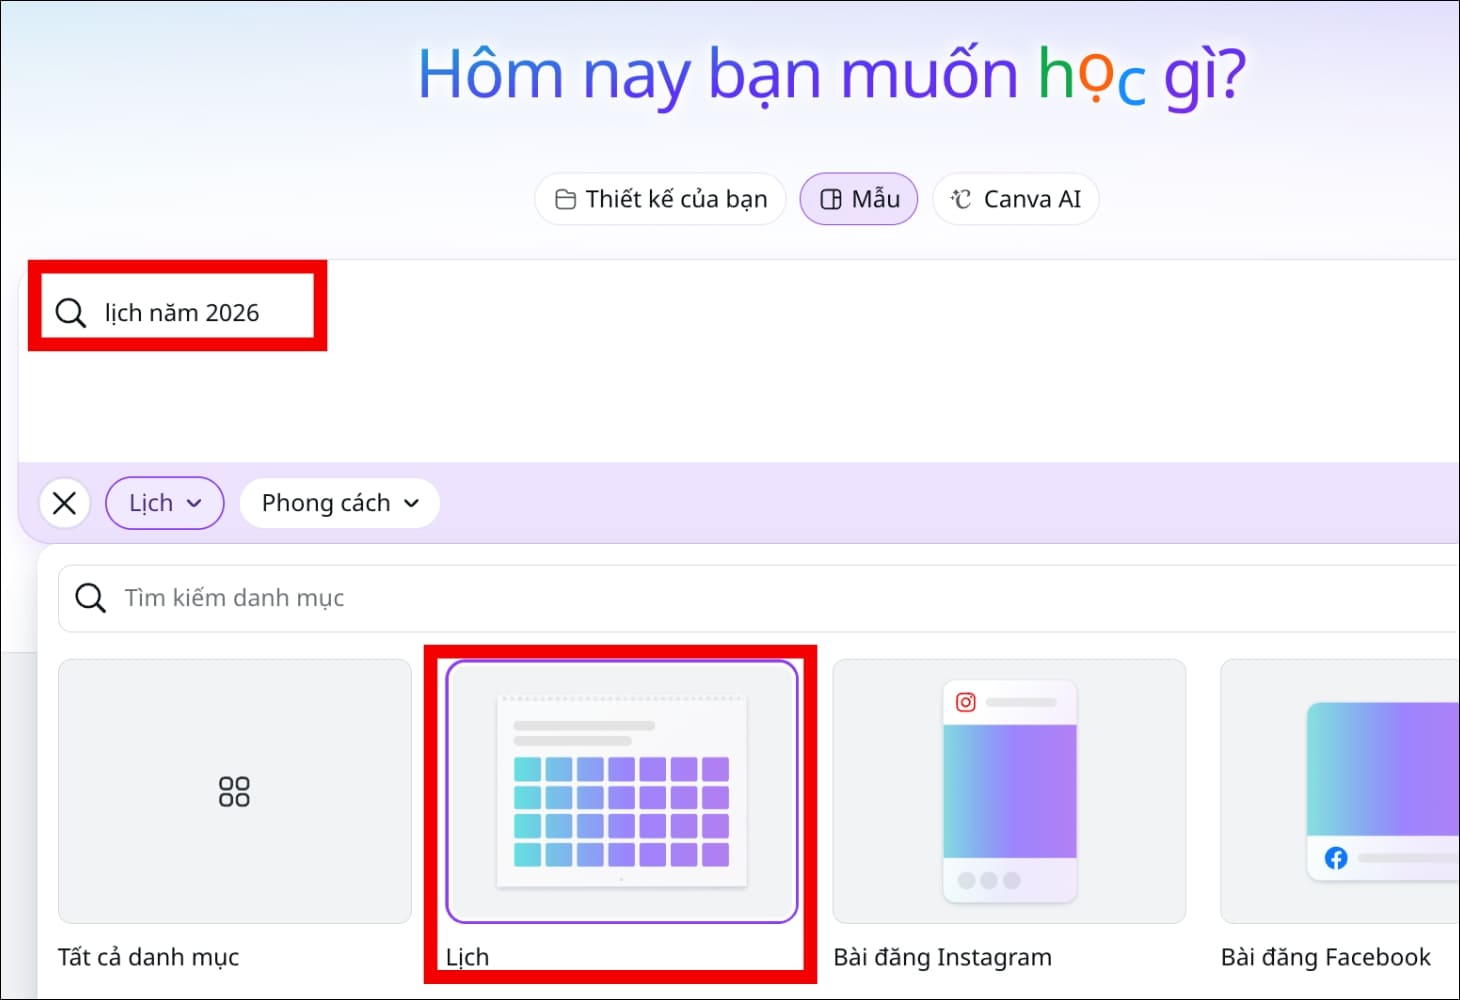
Task: Click the template icon inside the Mẫu button
Action: click(x=831, y=199)
